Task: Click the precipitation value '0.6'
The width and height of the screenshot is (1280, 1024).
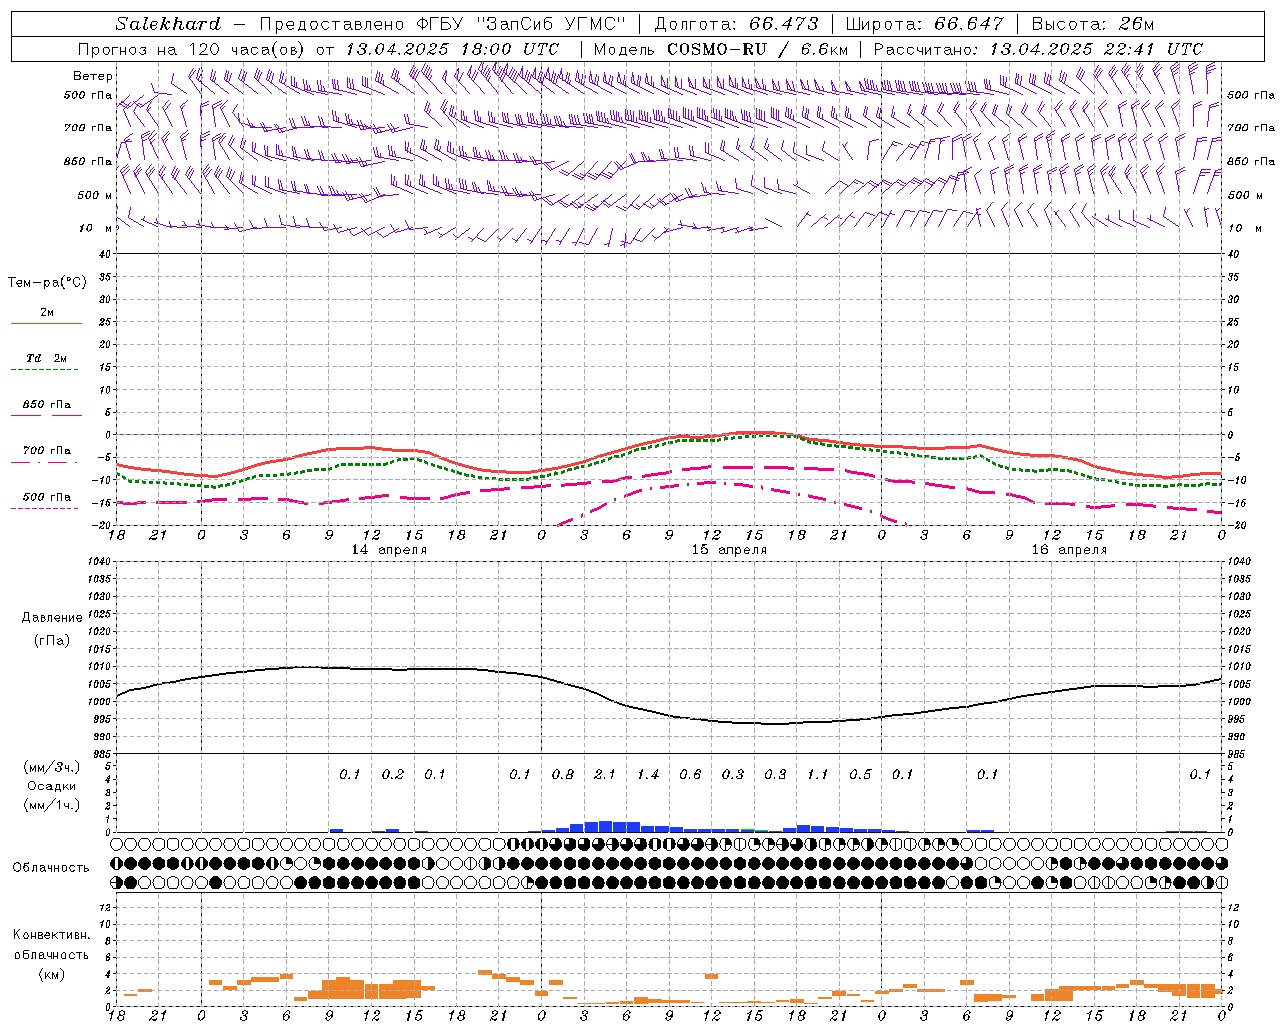Action: click(690, 774)
